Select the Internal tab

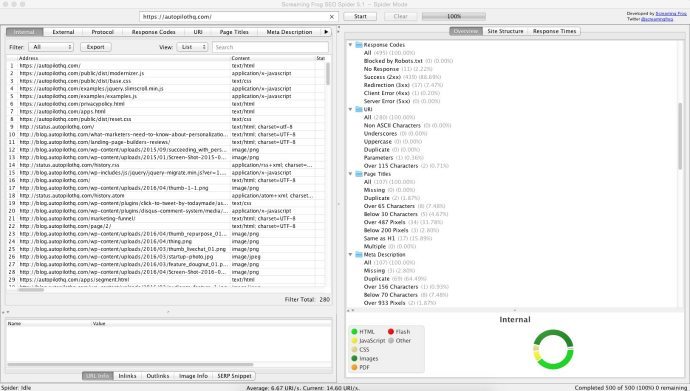click(25, 32)
